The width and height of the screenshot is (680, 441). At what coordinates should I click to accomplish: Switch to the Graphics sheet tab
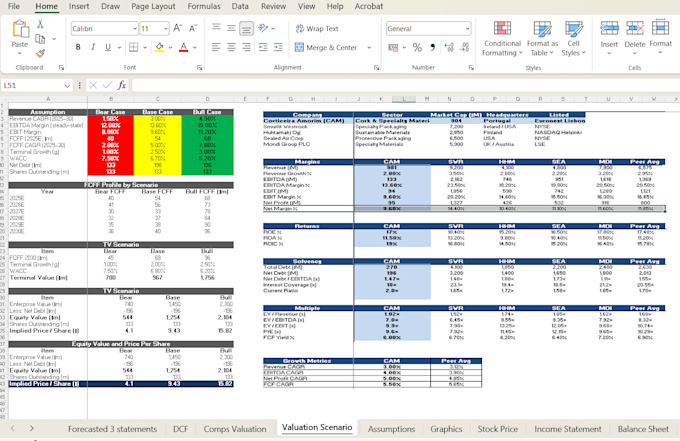coord(446,429)
